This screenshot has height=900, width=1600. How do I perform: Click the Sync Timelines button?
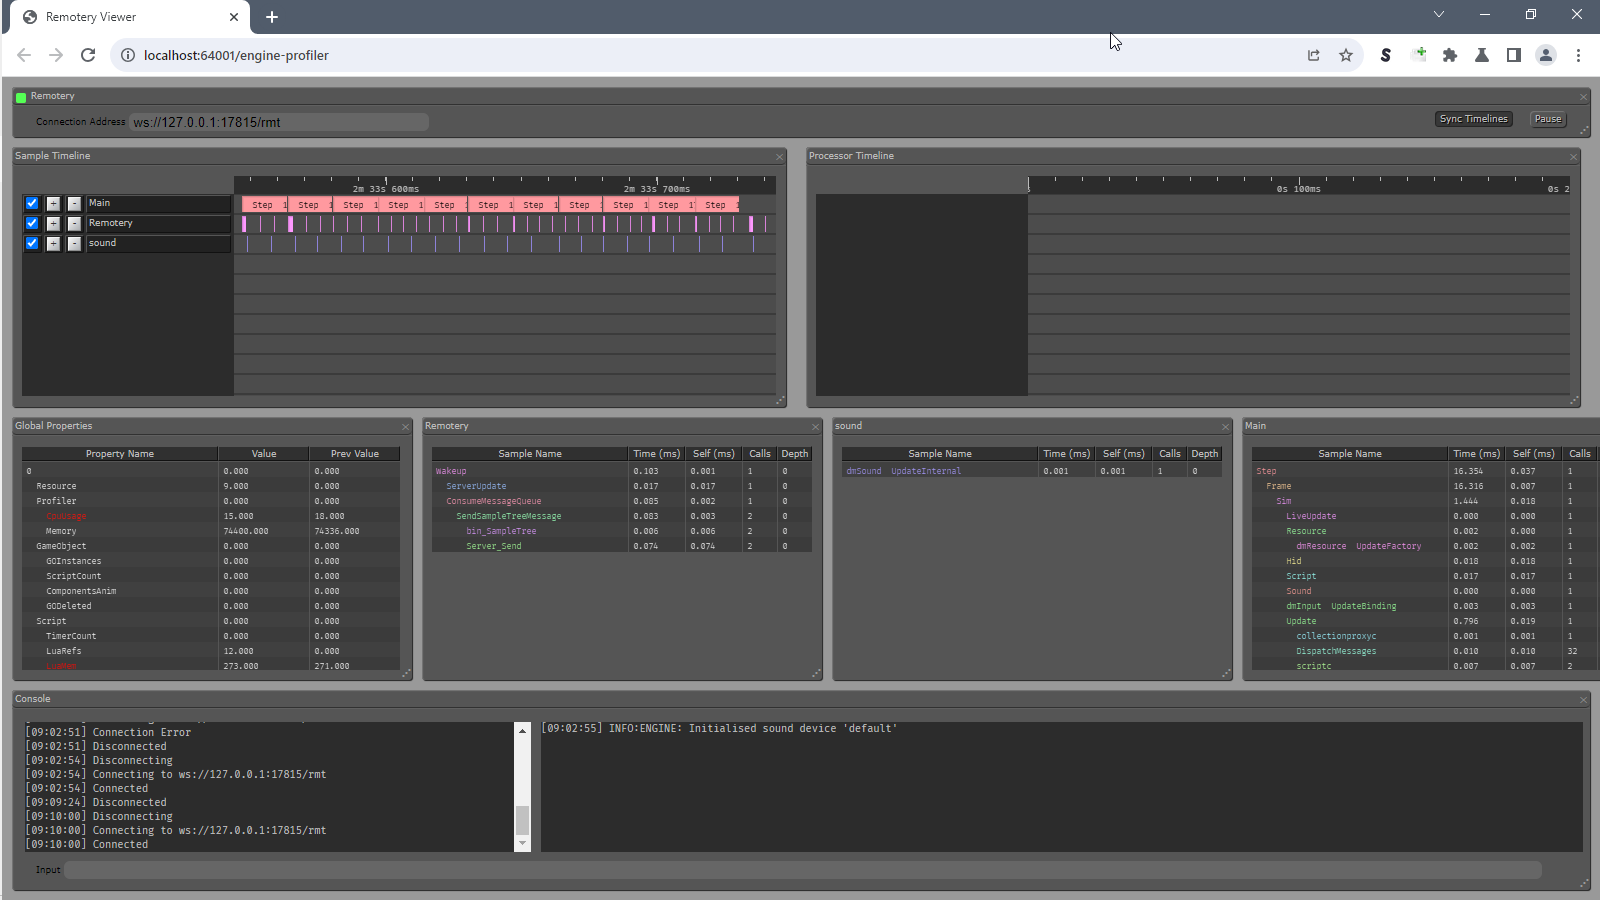1473,119
